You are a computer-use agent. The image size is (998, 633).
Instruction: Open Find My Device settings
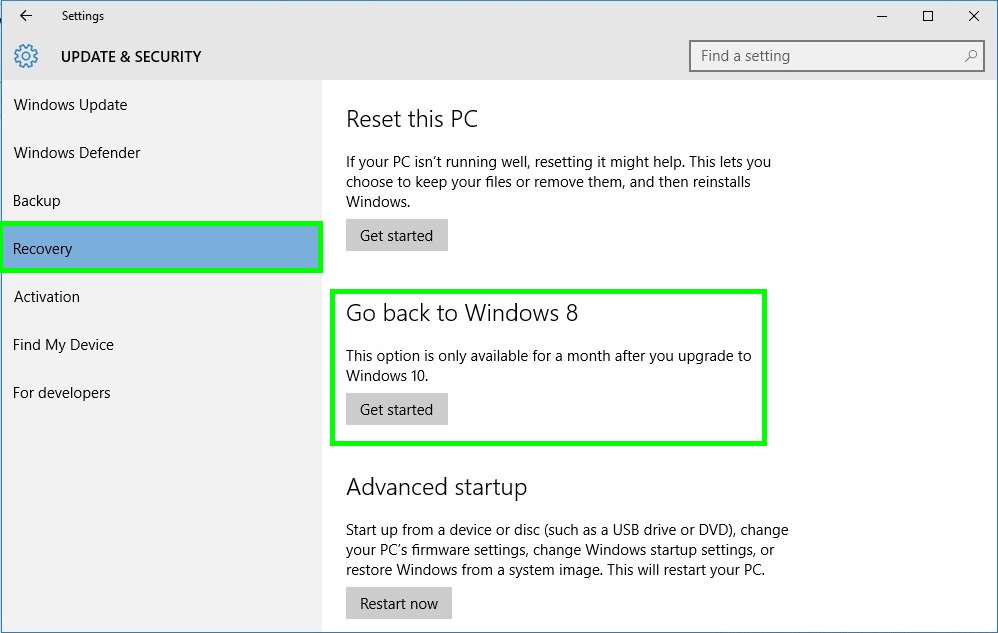click(63, 344)
